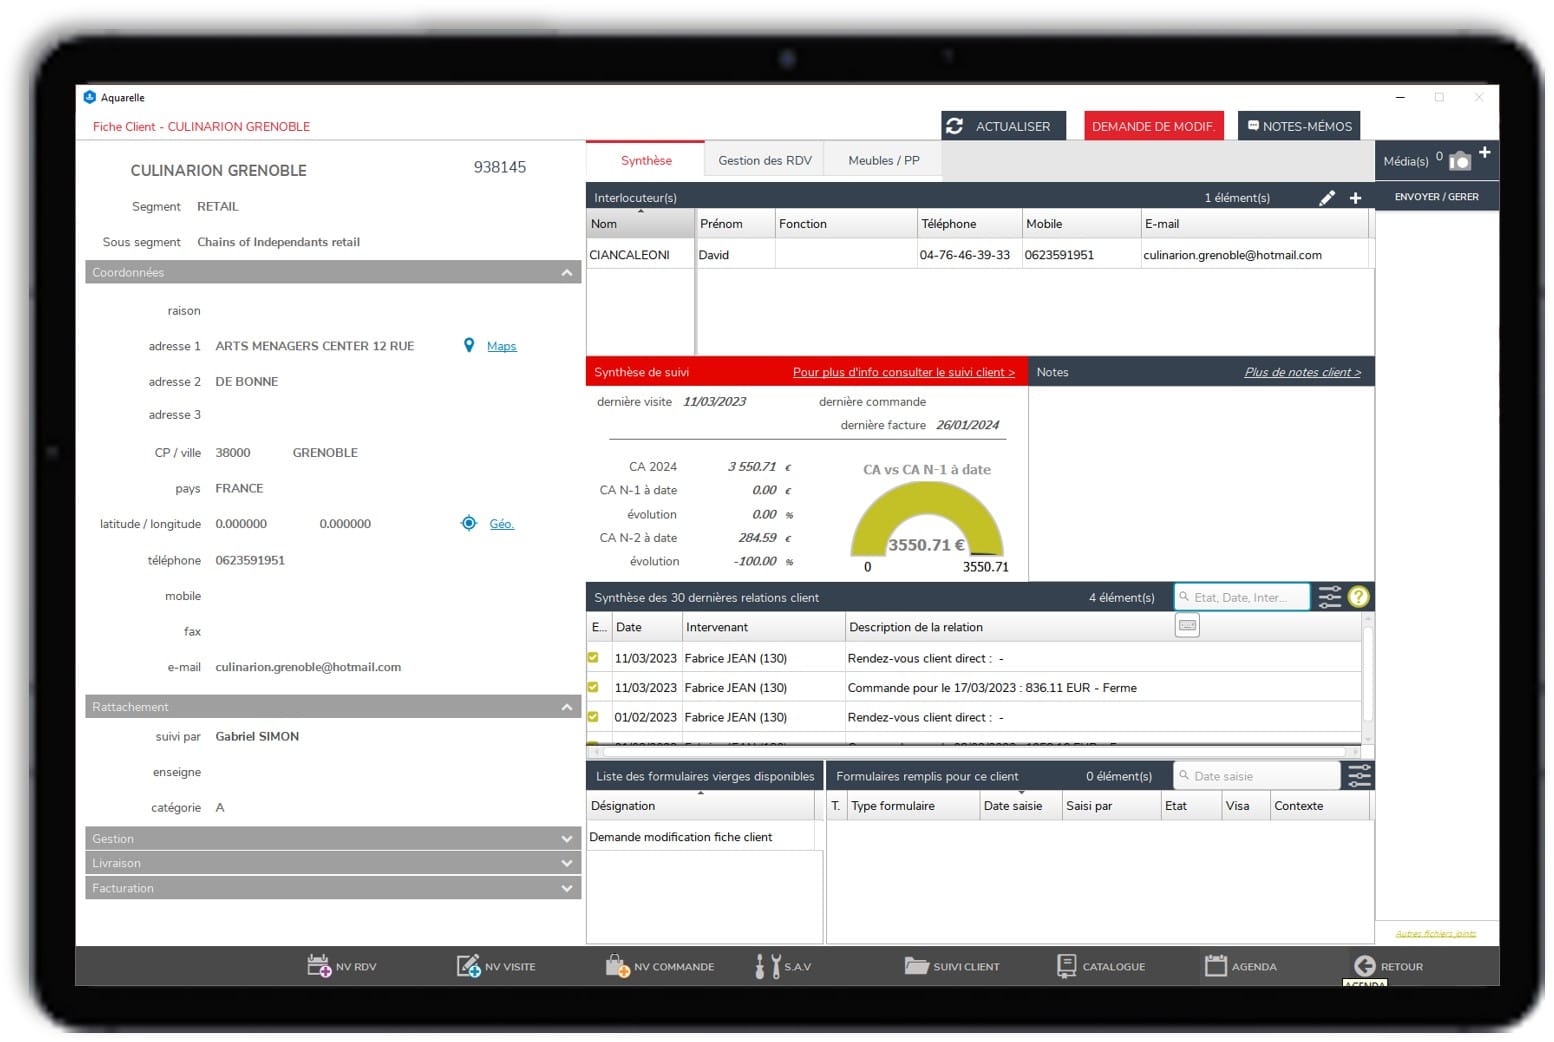
Task: Click the Géo target icon
Action: click(468, 523)
